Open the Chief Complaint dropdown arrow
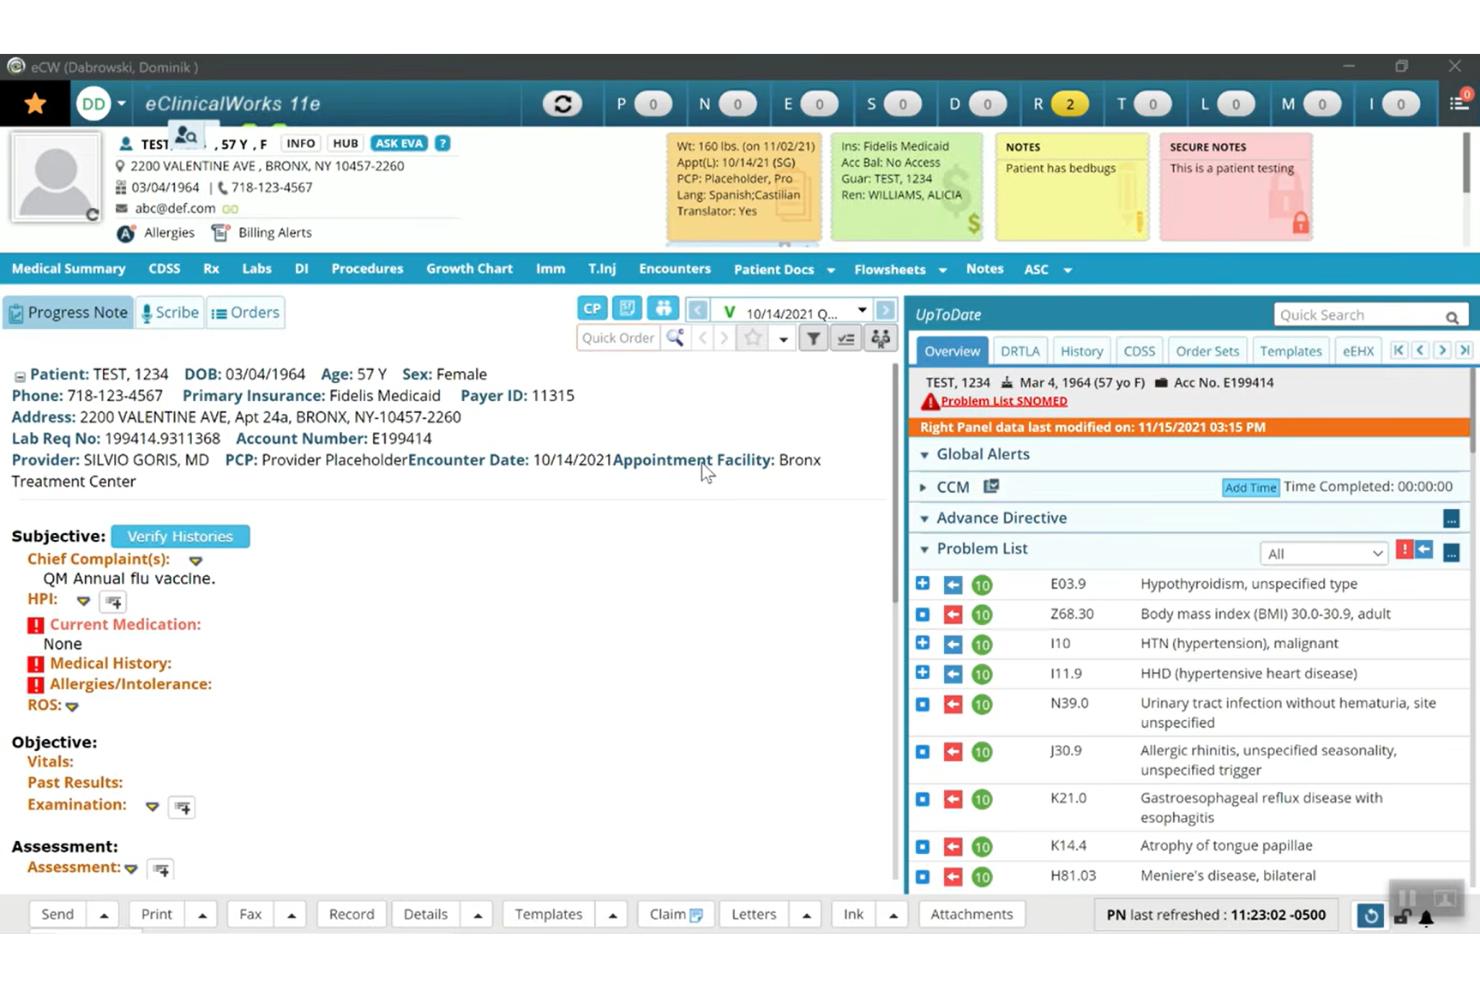This screenshot has height=987, width=1480. point(196,561)
